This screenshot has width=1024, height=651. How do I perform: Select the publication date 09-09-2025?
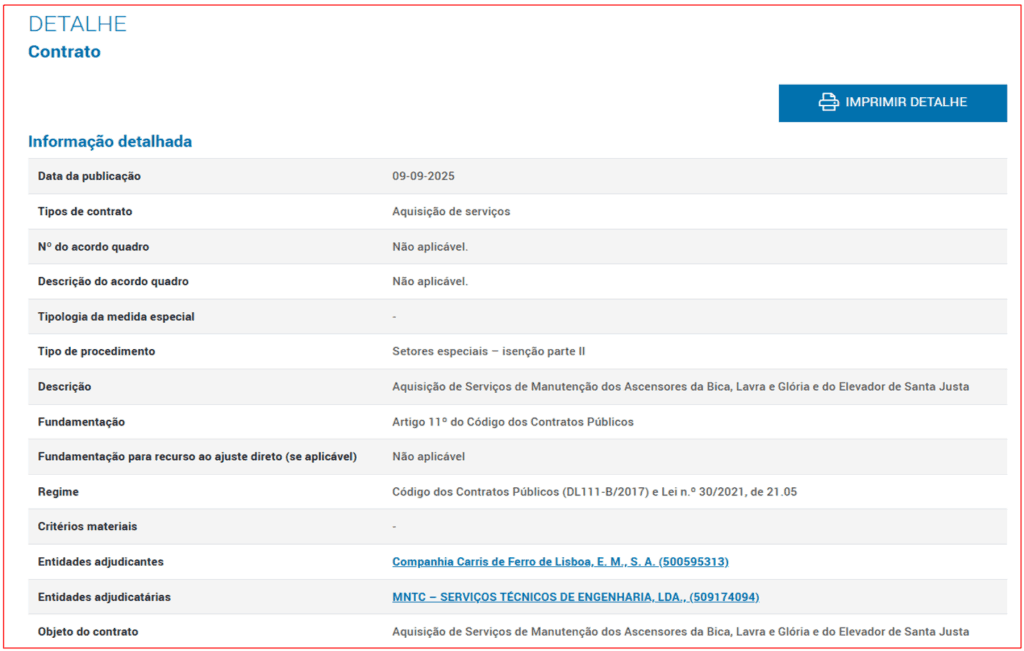click(423, 176)
